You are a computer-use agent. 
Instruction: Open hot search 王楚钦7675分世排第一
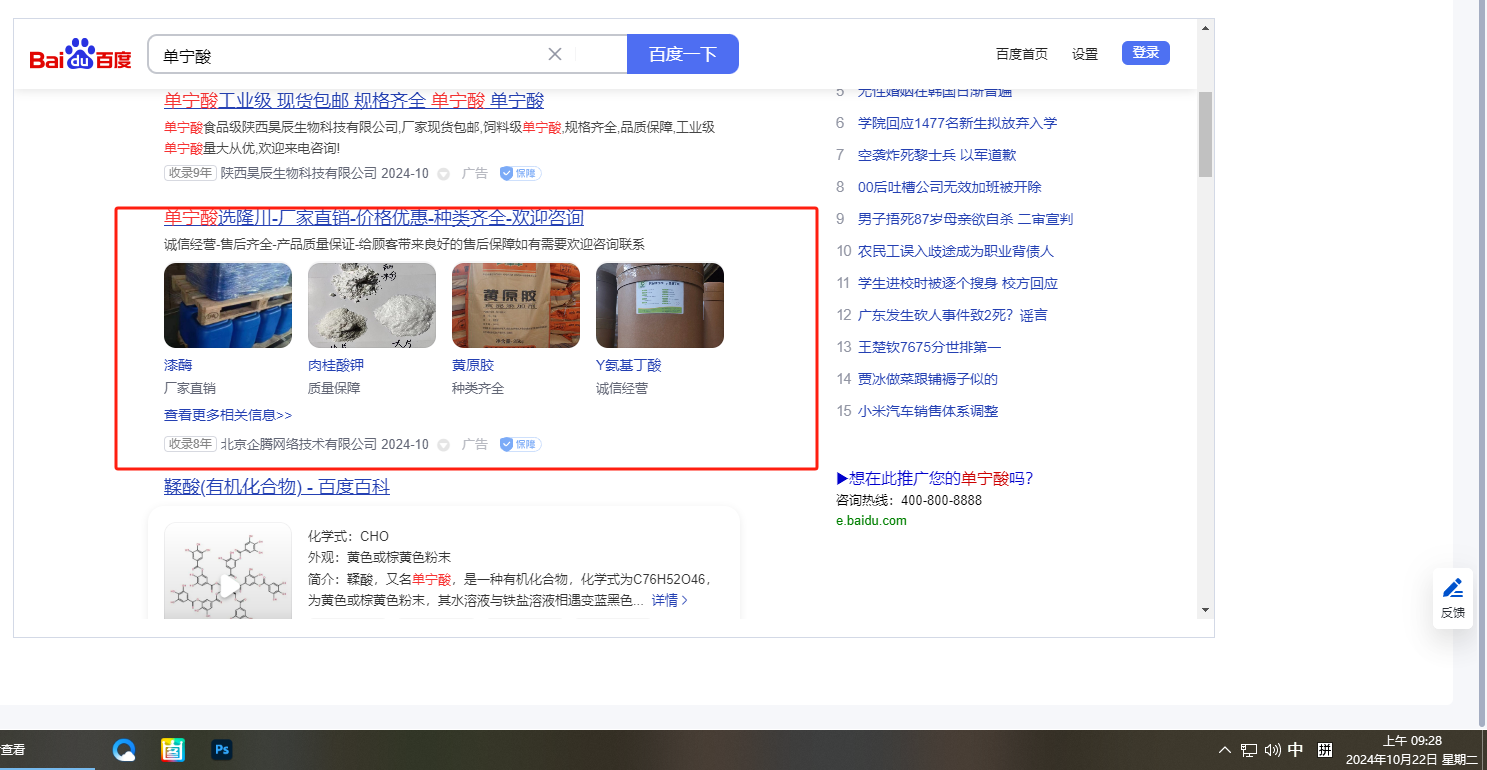(x=929, y=347)
